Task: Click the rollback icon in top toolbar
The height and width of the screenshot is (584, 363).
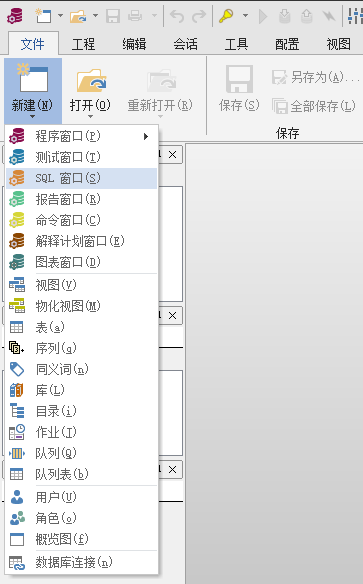Action: coord(306,16)
